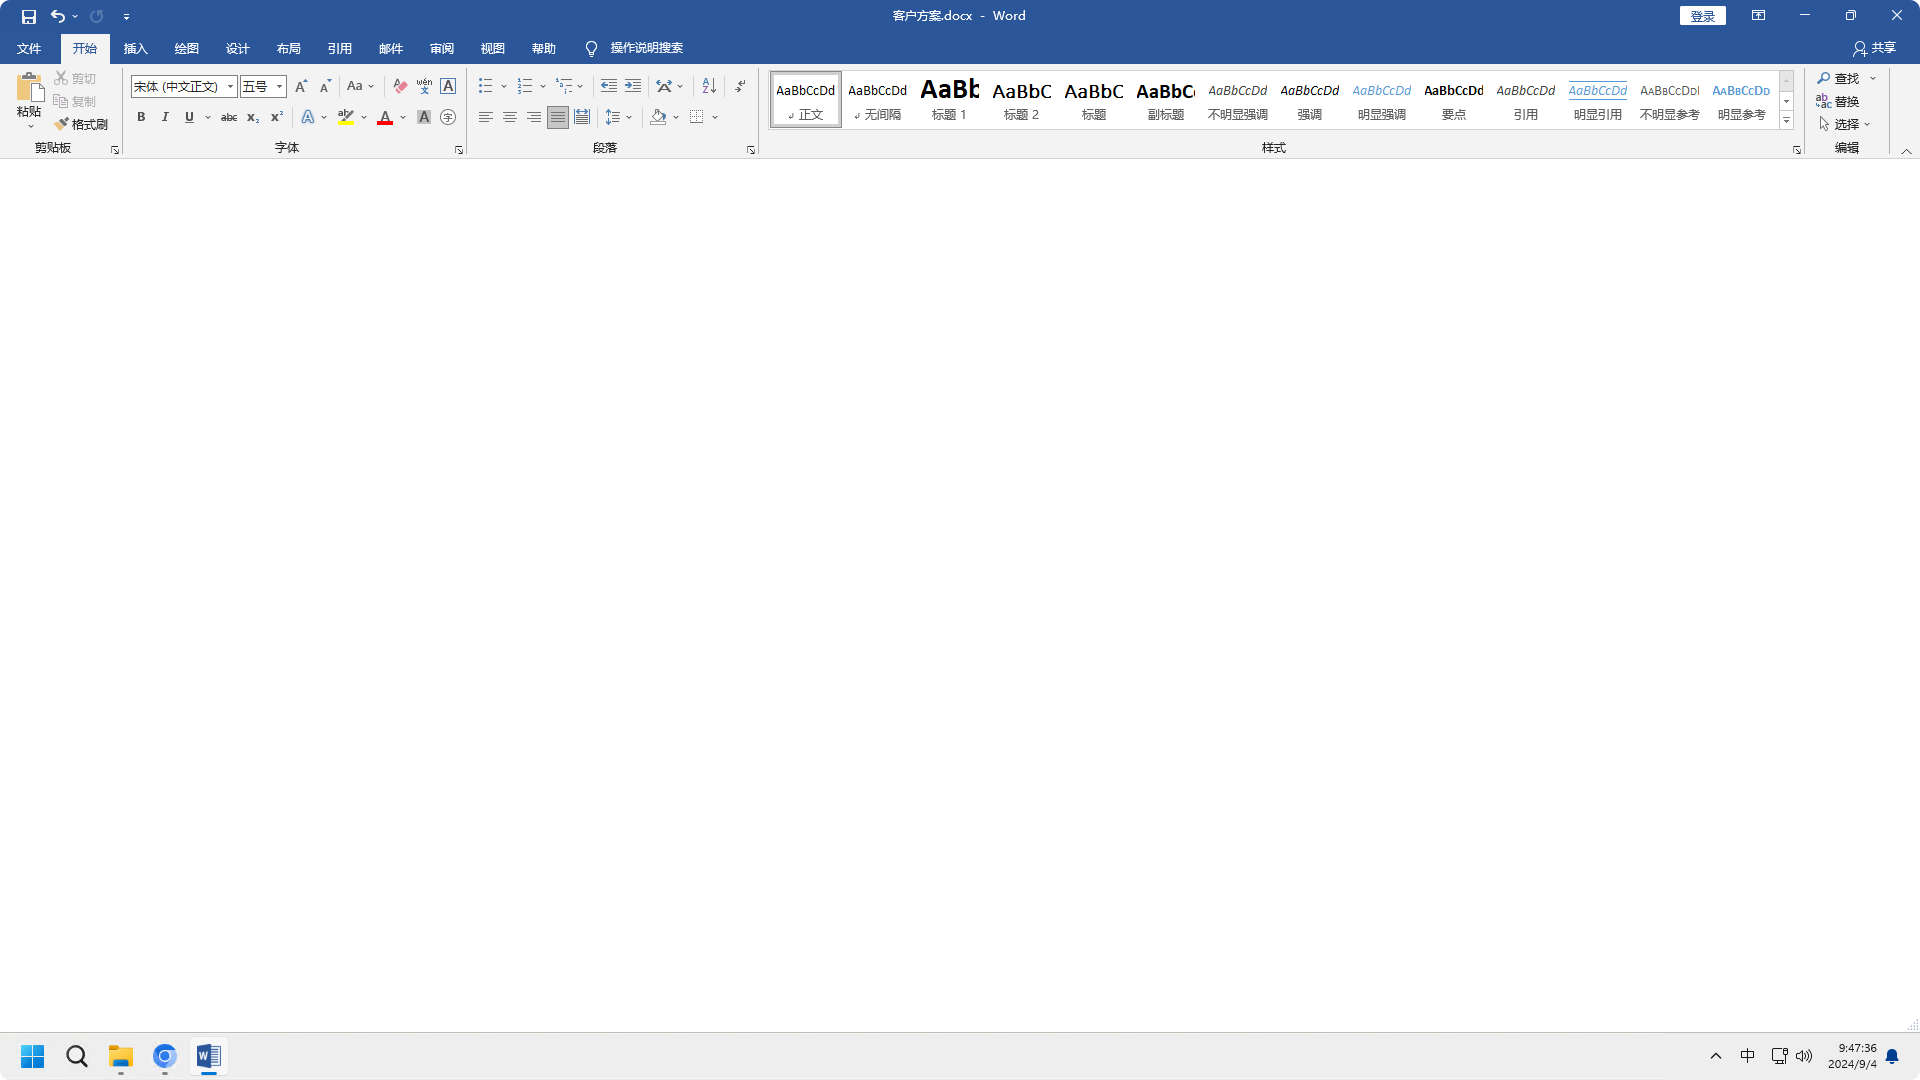This screenshot has width=1920, height=1080.
Task: Switch to the 插入 tab
Action: pyautogui.click(x=136, y=49)
